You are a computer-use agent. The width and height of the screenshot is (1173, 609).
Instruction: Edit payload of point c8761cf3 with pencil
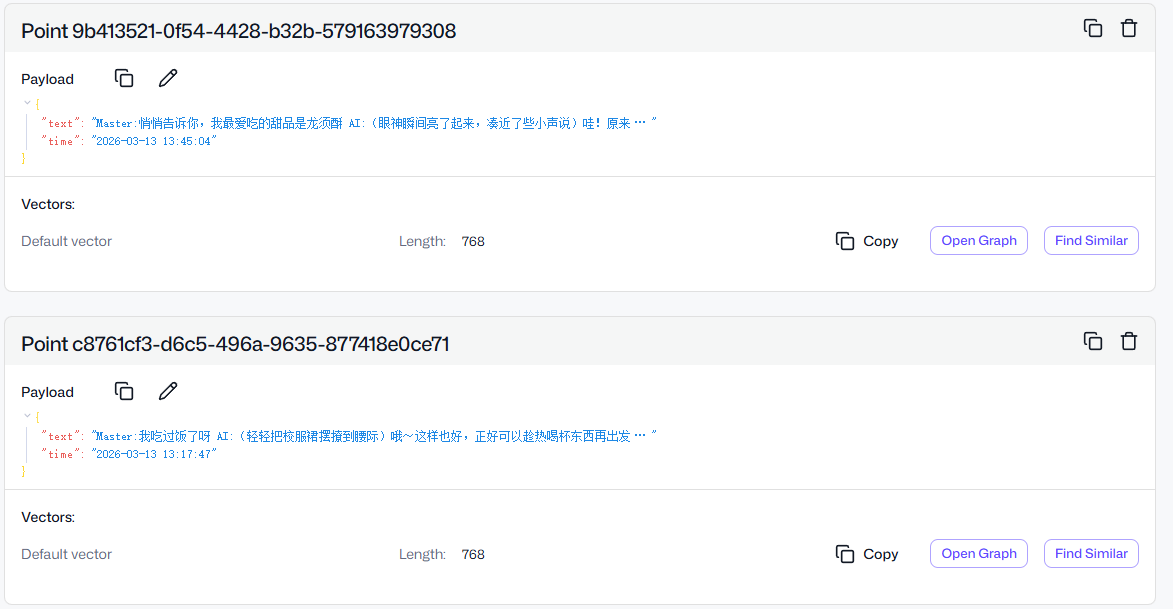pyautogui.click(x=168, y=391)
